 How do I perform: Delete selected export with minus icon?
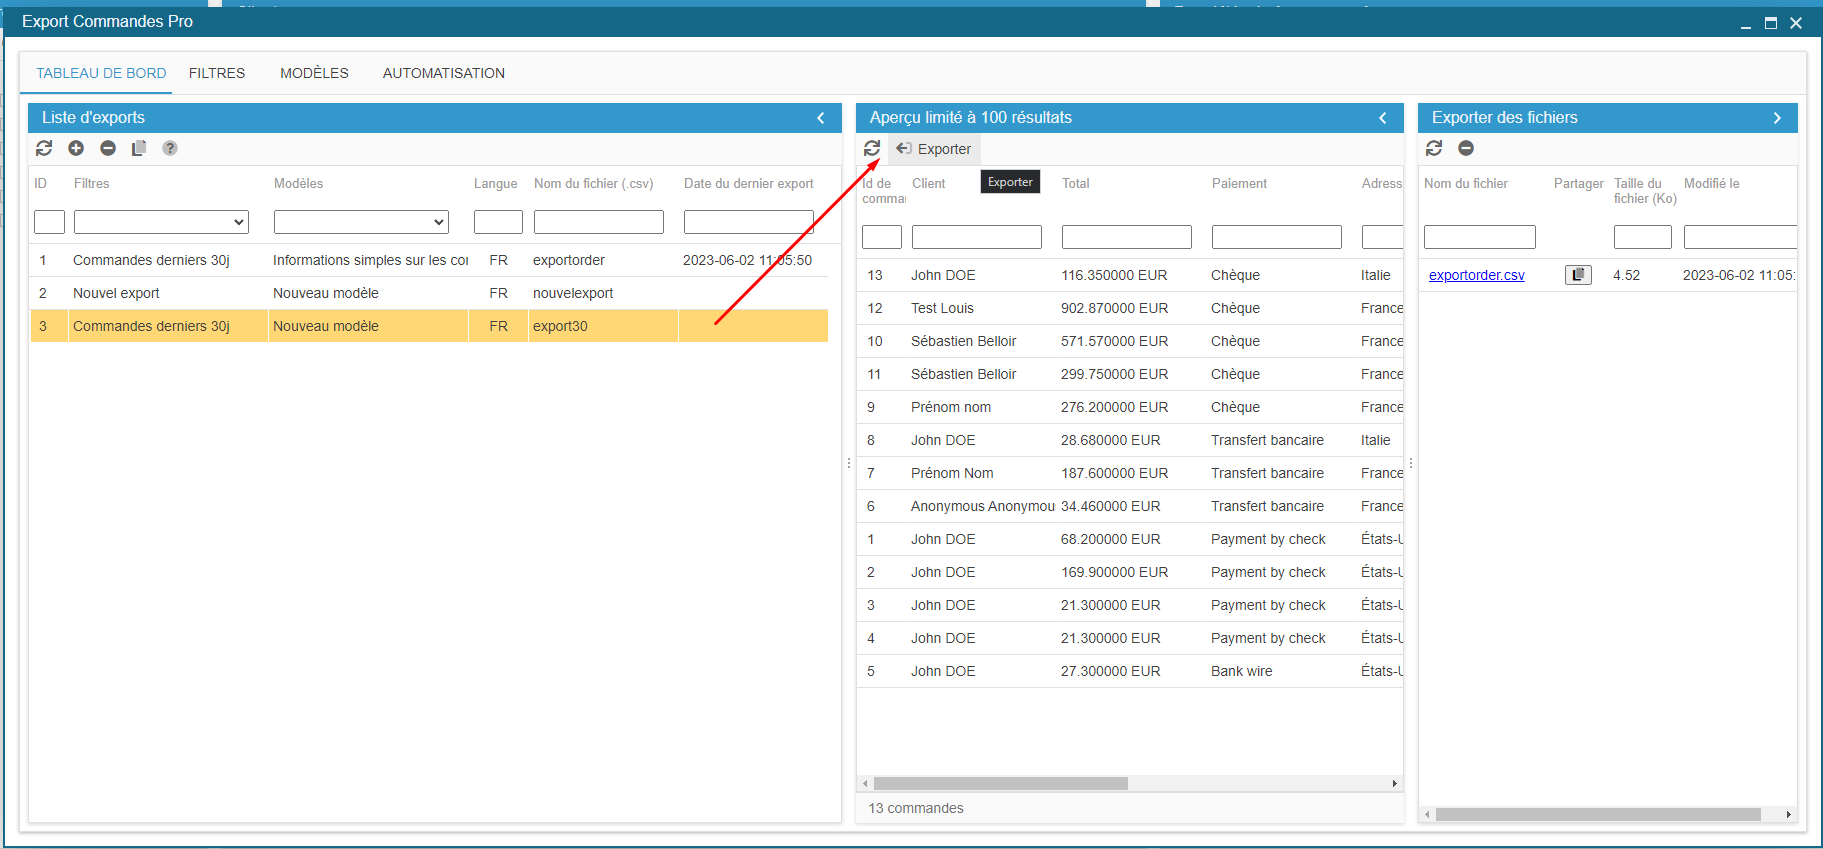[108, 148]
